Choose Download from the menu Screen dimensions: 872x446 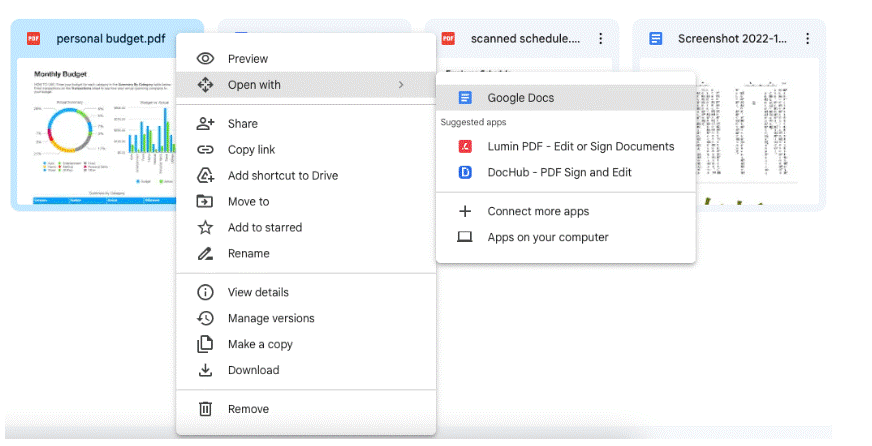tap(306, 370)
